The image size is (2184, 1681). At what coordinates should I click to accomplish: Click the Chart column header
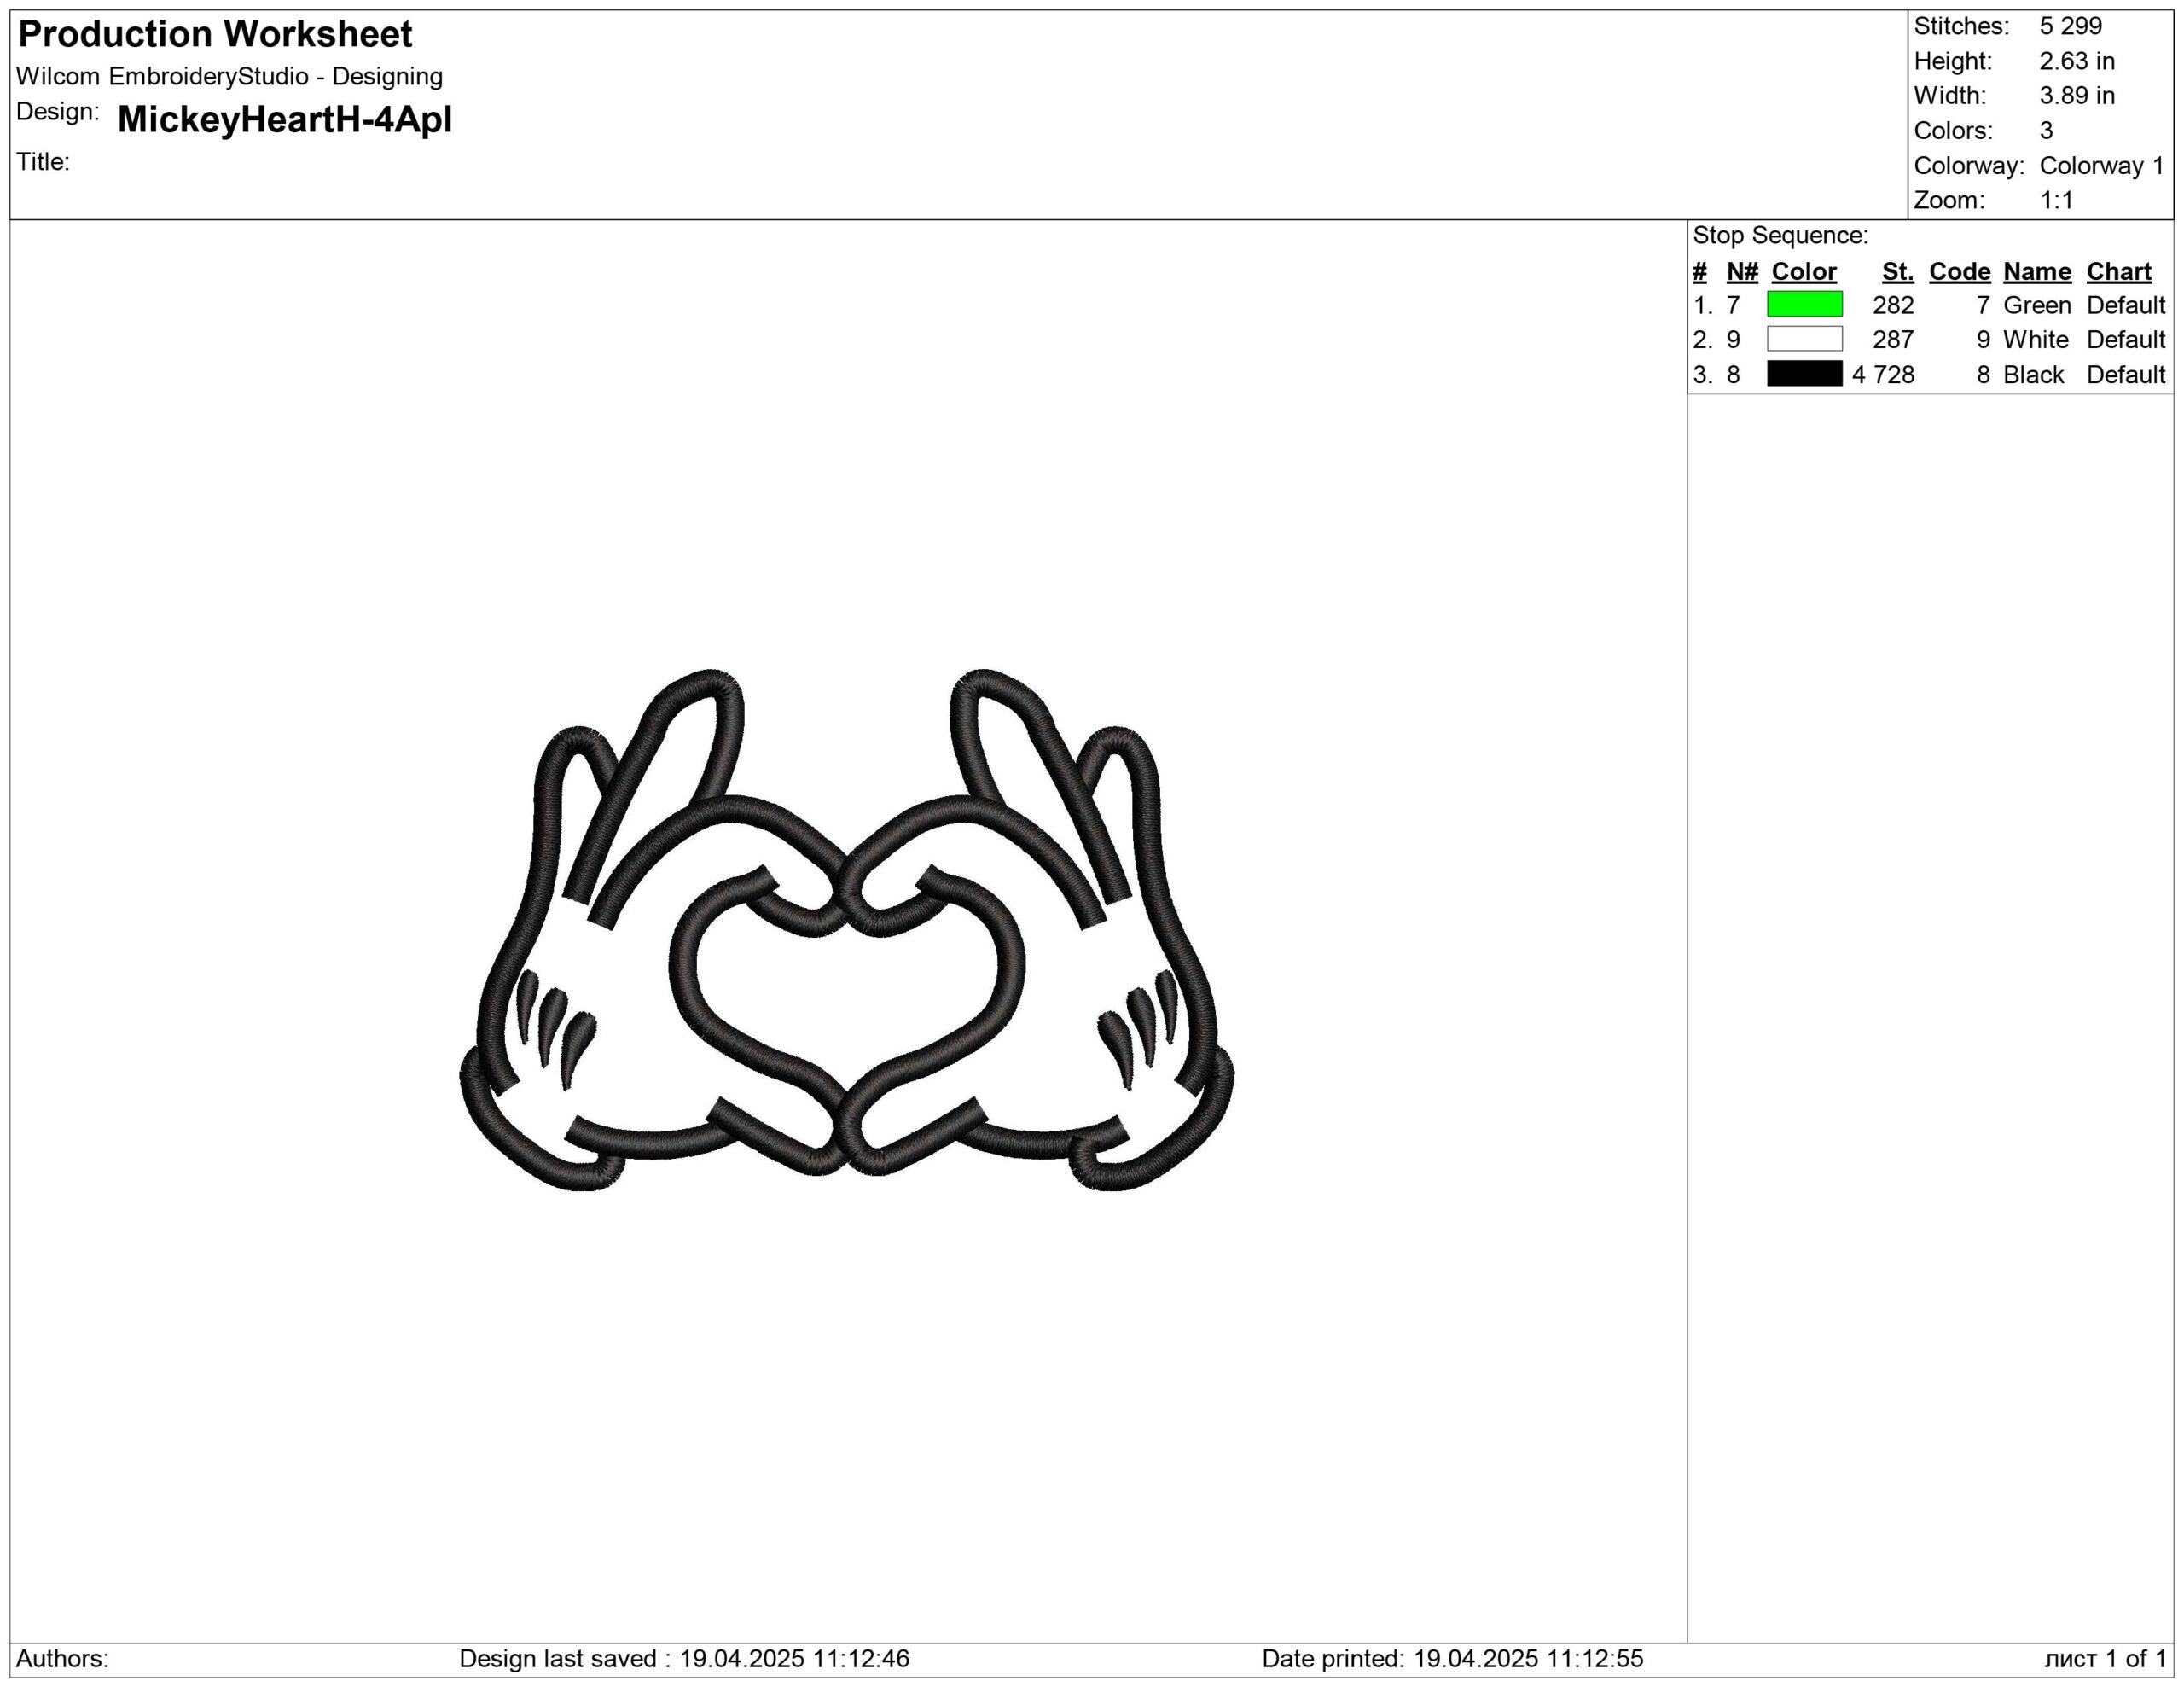2118,271
